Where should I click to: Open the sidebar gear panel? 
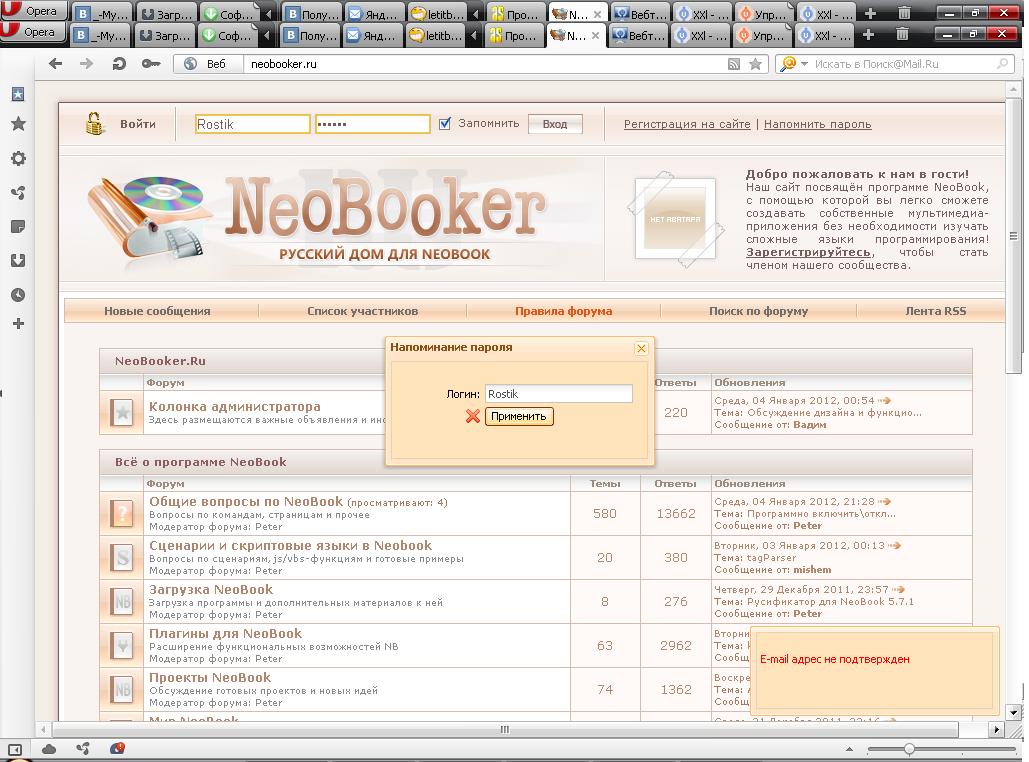[18, 158]
